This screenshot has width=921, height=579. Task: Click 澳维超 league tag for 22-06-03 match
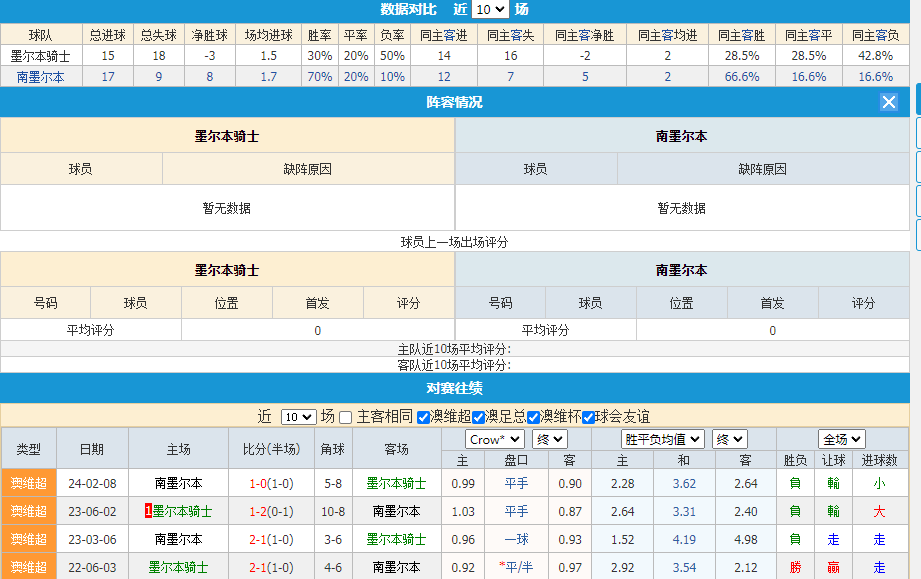click(28, 567)
